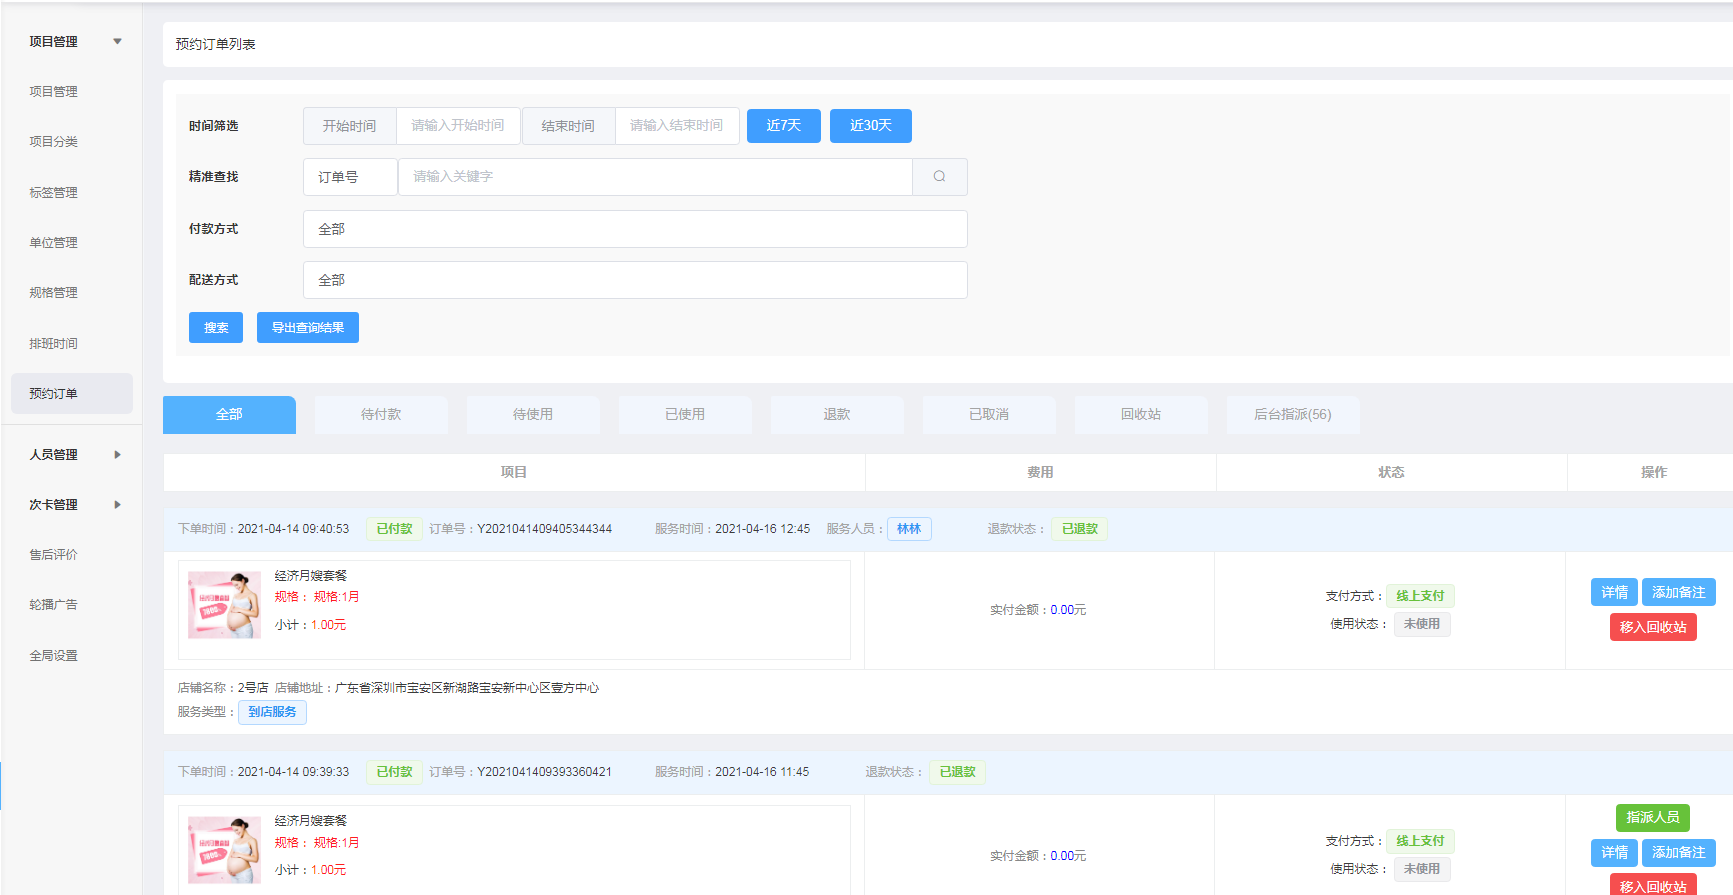Open the 配送方式 dropdown
1733x895 pixels.
(x=634, y=280)
